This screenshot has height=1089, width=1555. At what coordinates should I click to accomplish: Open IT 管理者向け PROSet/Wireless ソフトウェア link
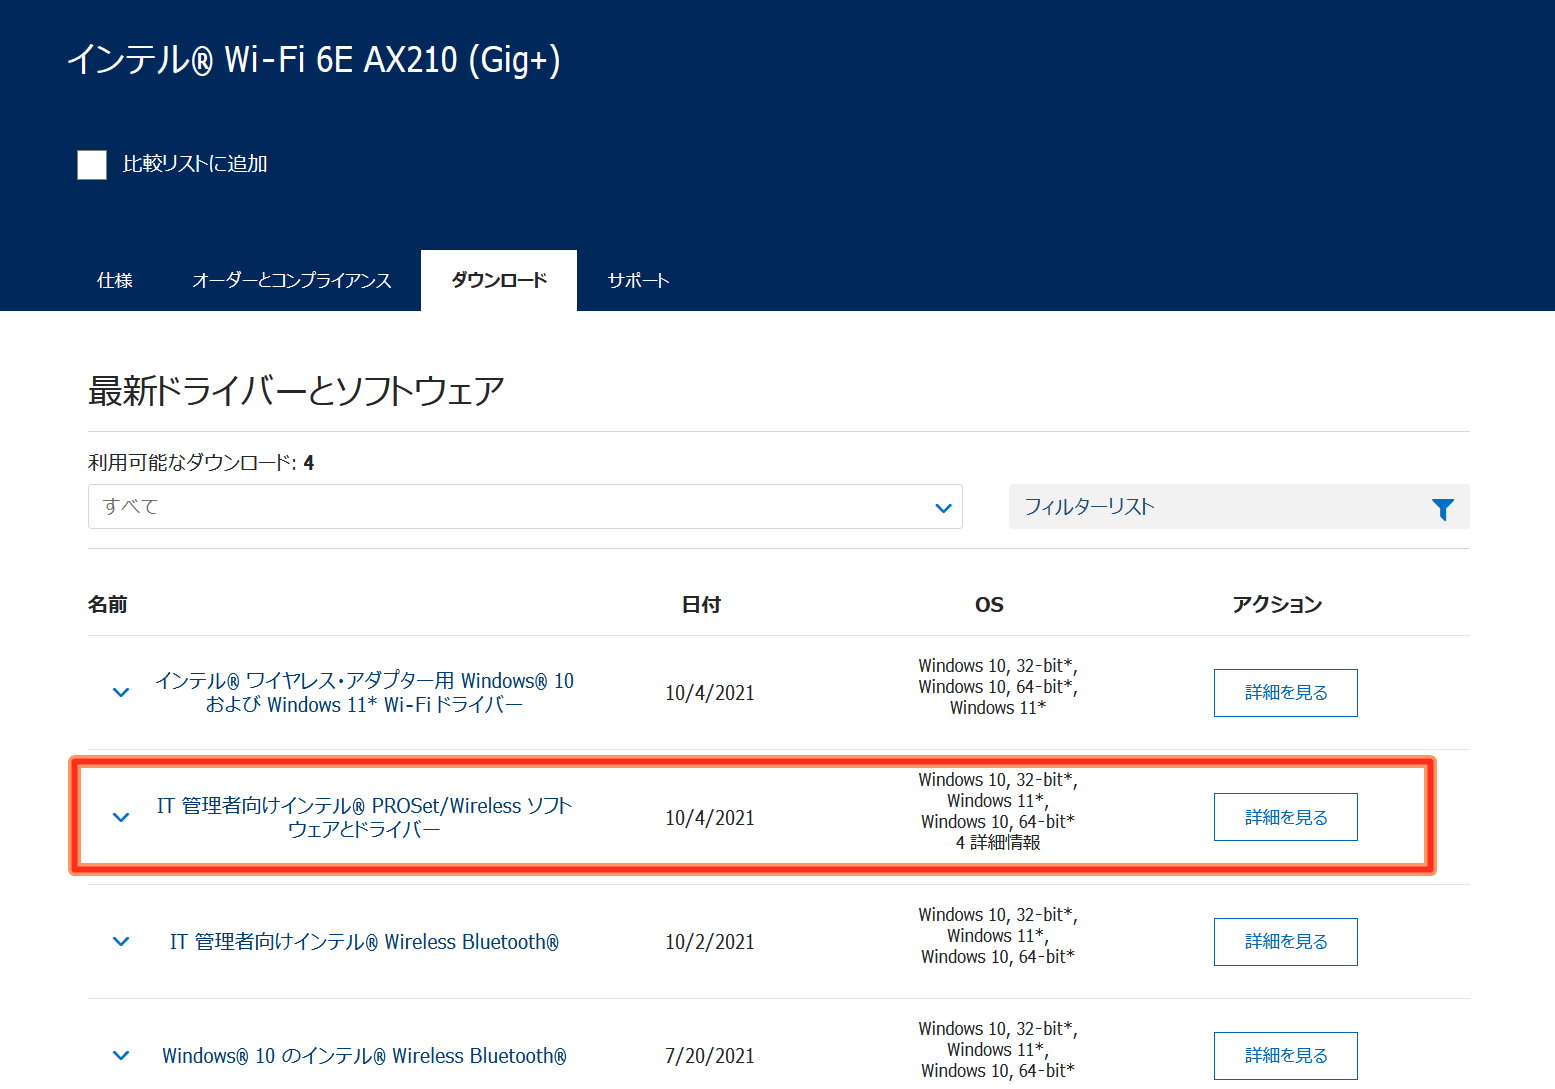coord(364,818)
